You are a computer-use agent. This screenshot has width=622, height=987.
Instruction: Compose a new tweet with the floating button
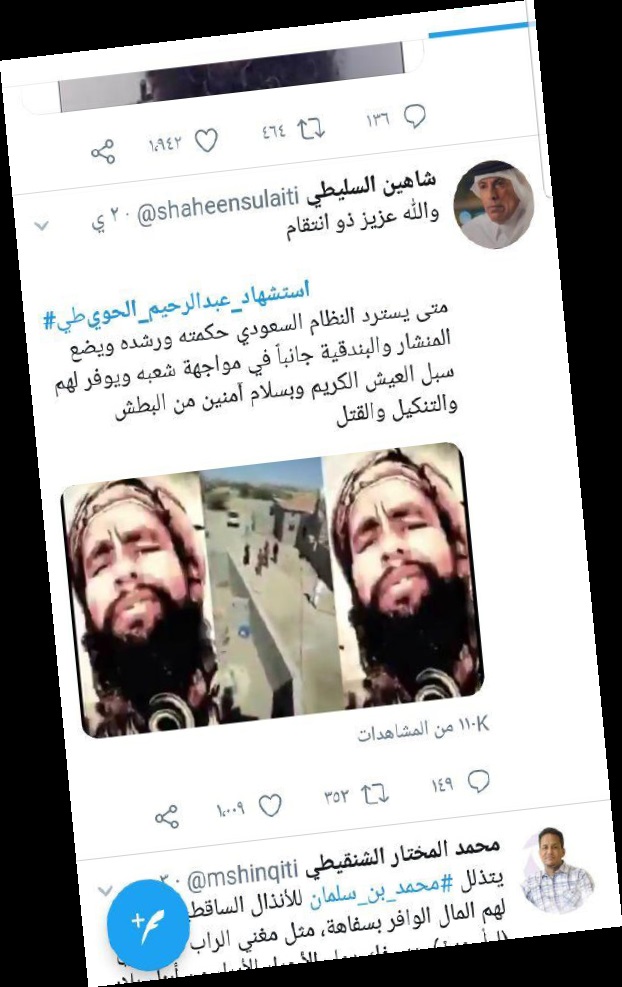(x=148, y=924)
